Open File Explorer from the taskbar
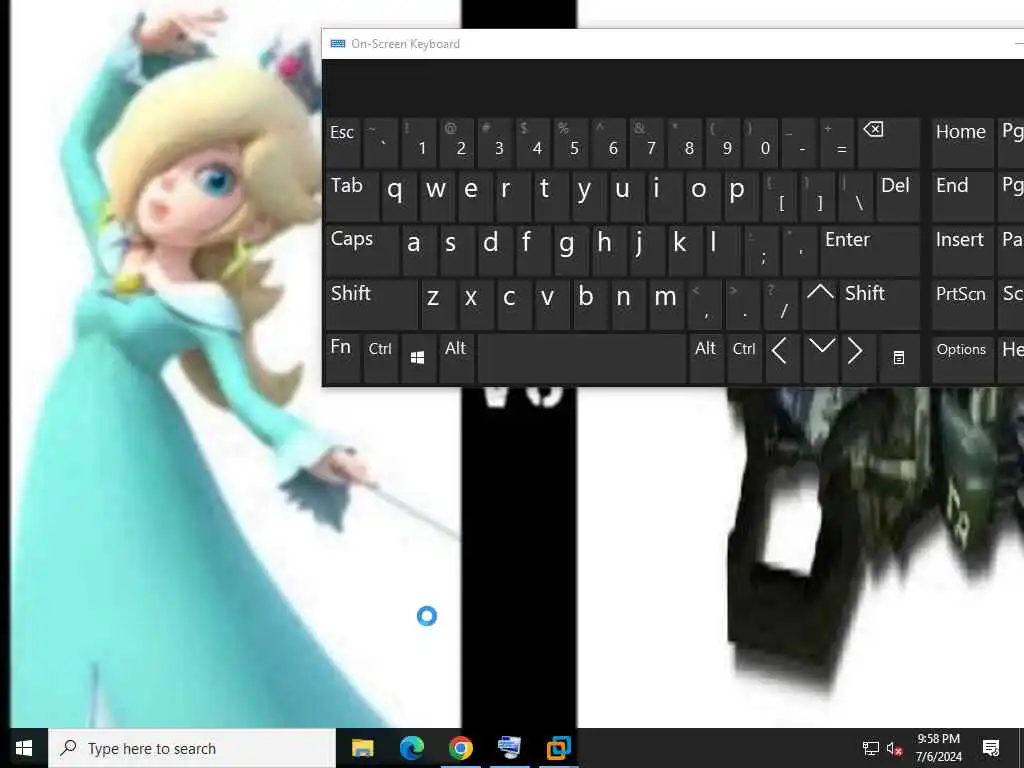The width and height of the screenshot is (1024, 768). 362,748
